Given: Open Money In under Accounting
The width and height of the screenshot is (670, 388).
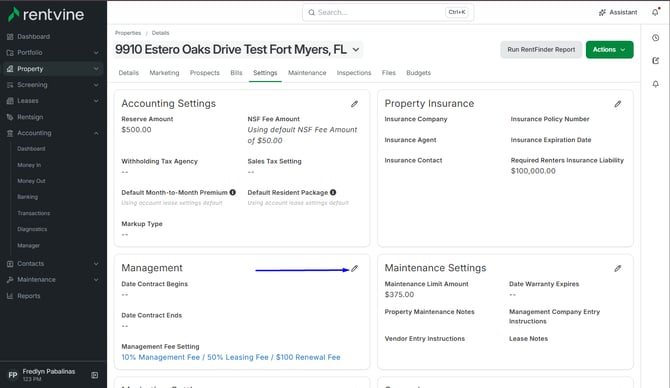Looking at the screenshot, I should tap(29, 165).
